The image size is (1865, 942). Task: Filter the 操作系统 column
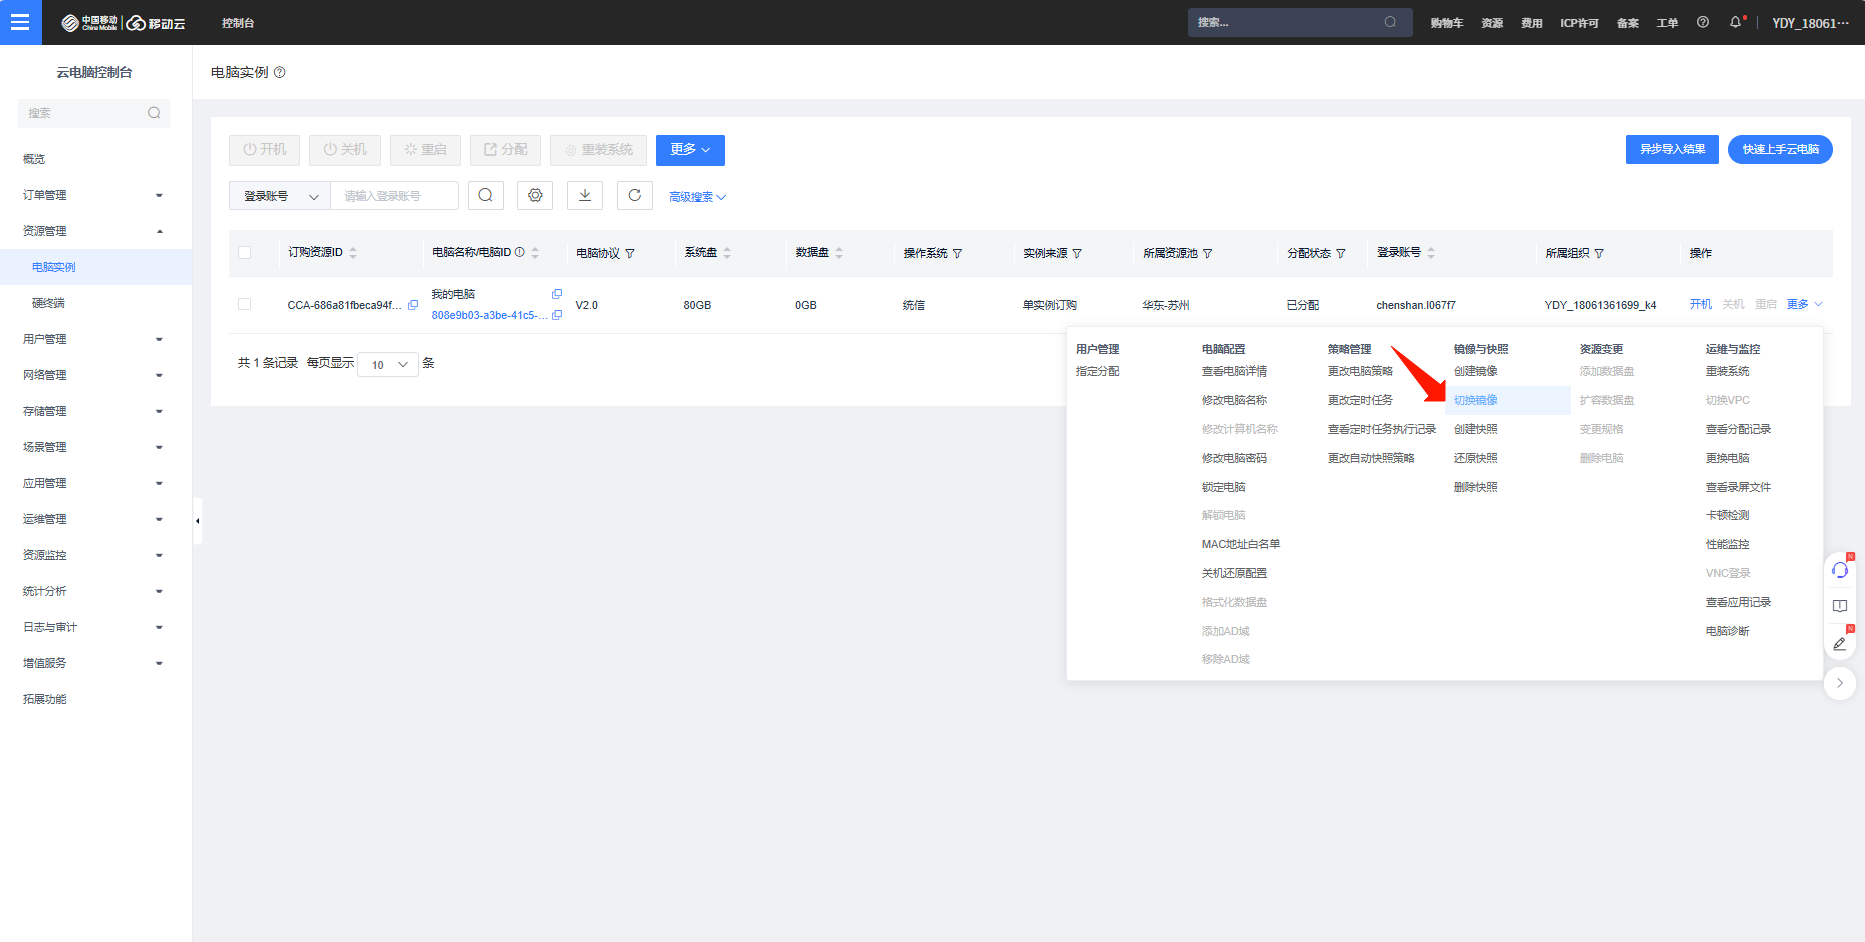click(x=957, y=254)
